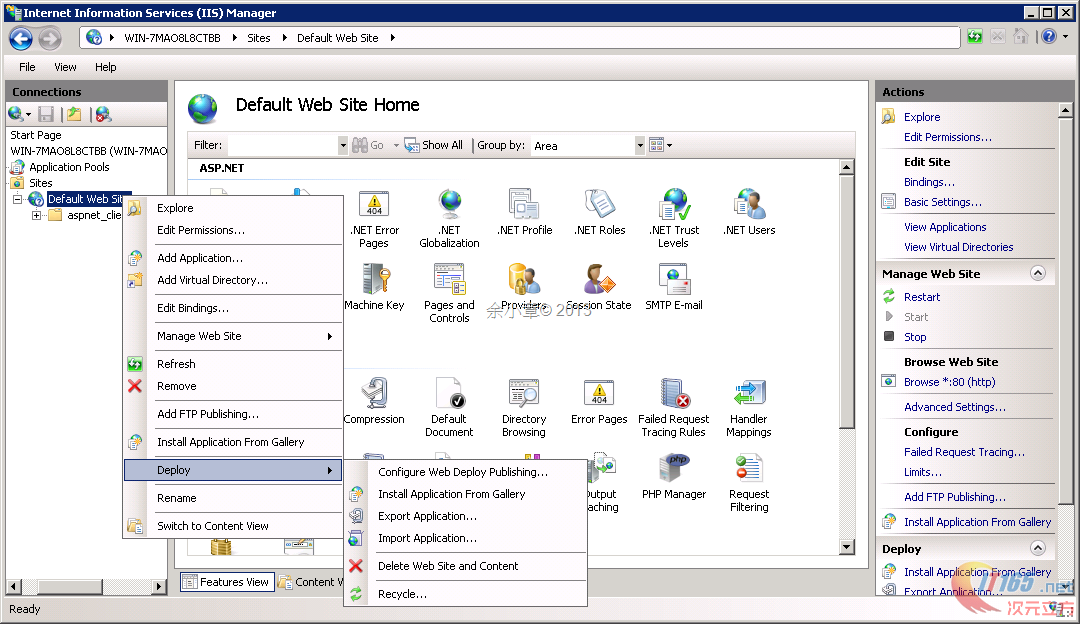The image size is (1080, 624).
Task: Click the View Applications link
Action: click(x=945, y=227)
